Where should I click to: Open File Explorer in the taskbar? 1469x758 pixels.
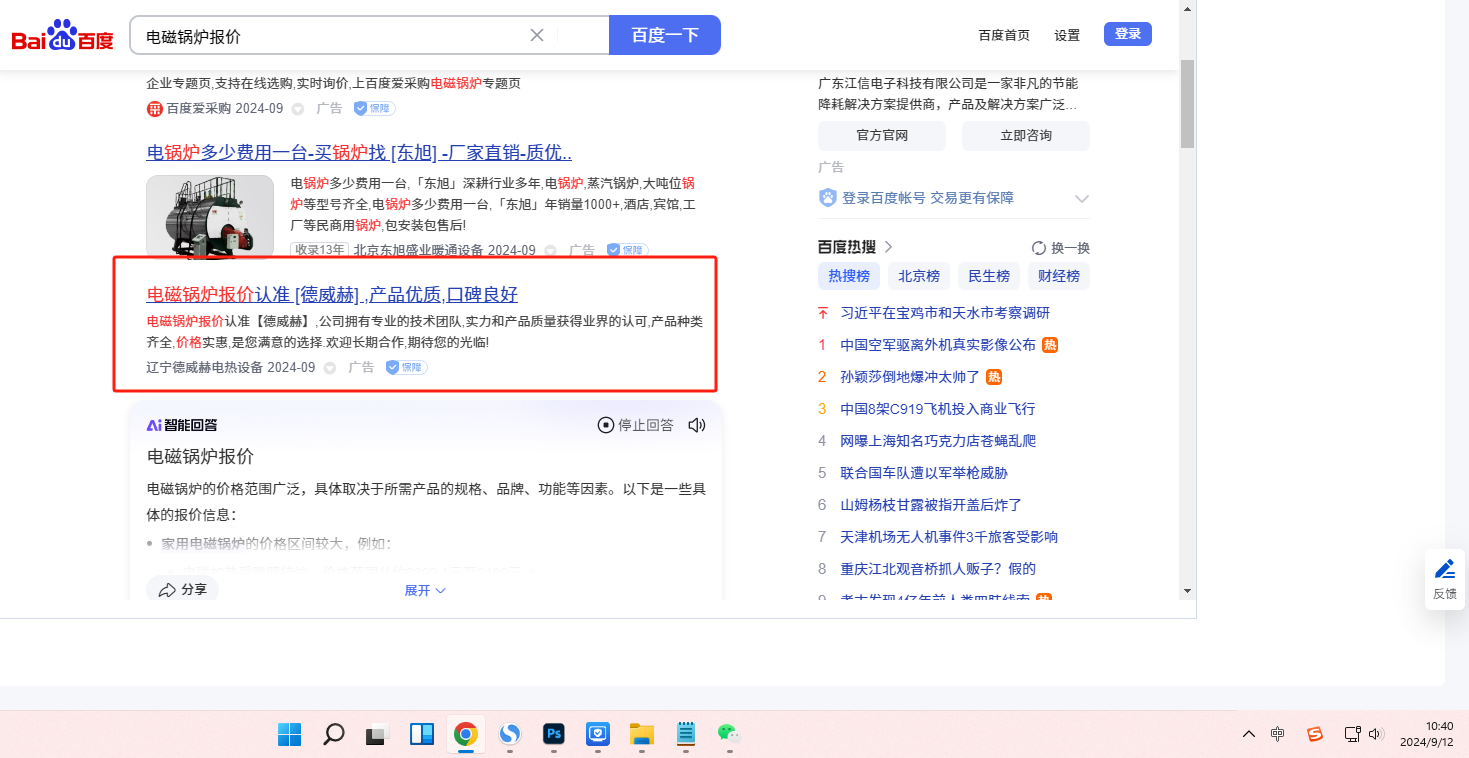pos(641,734)
